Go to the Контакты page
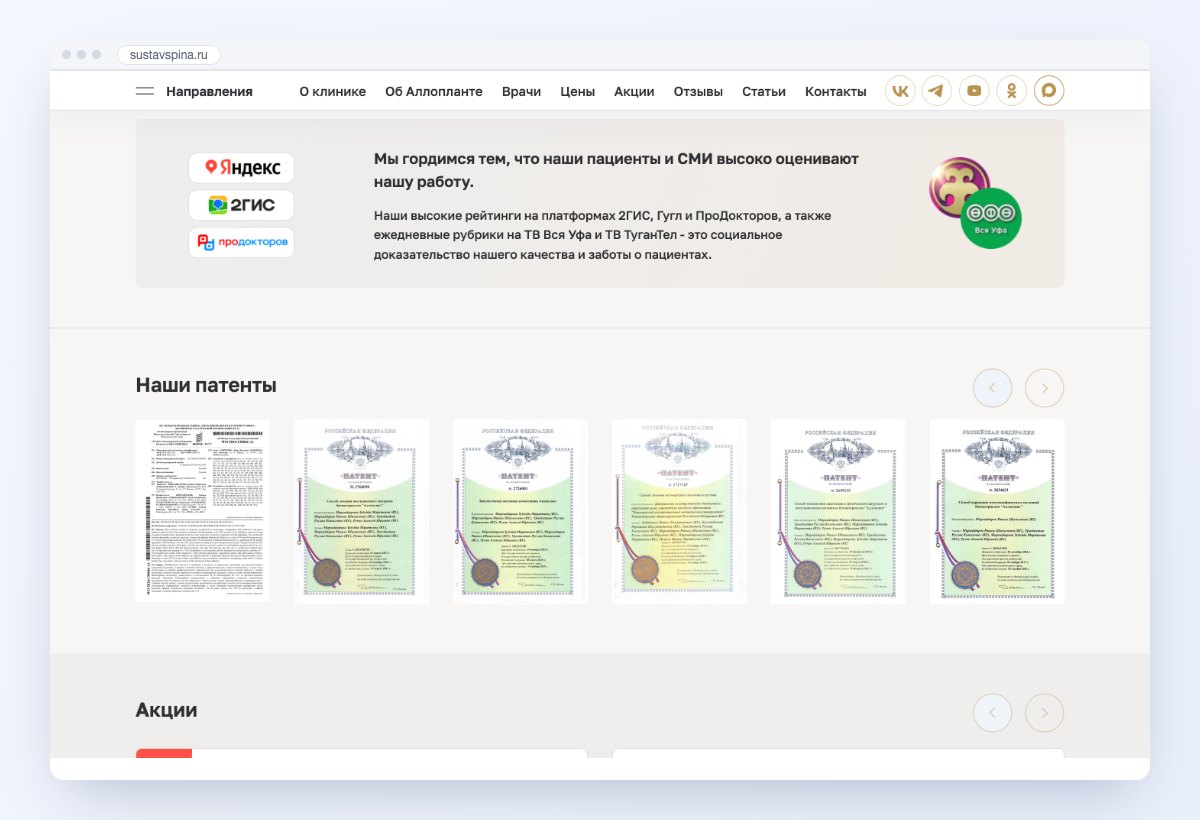 pos(836,91)
